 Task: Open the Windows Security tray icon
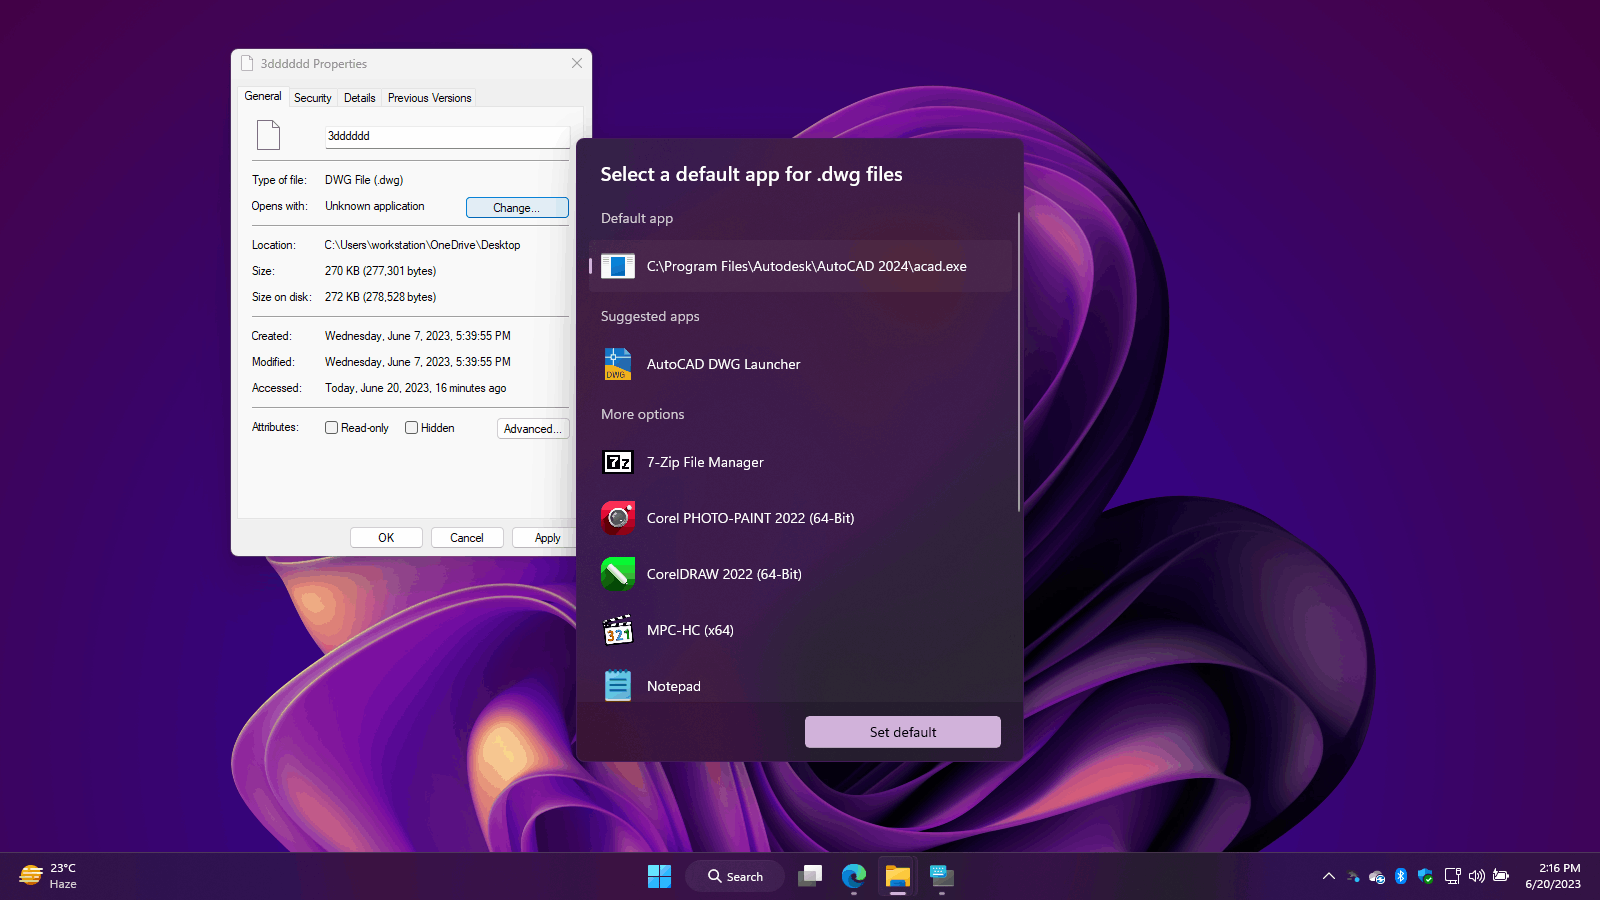(x=1426, y=876)
